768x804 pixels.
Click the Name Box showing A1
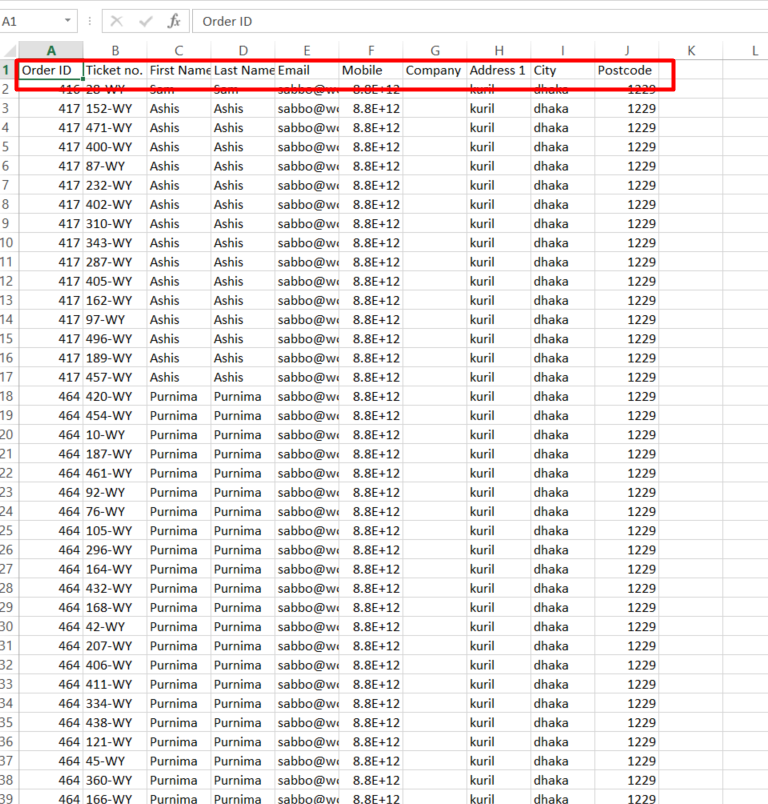[x=30, y=21]
